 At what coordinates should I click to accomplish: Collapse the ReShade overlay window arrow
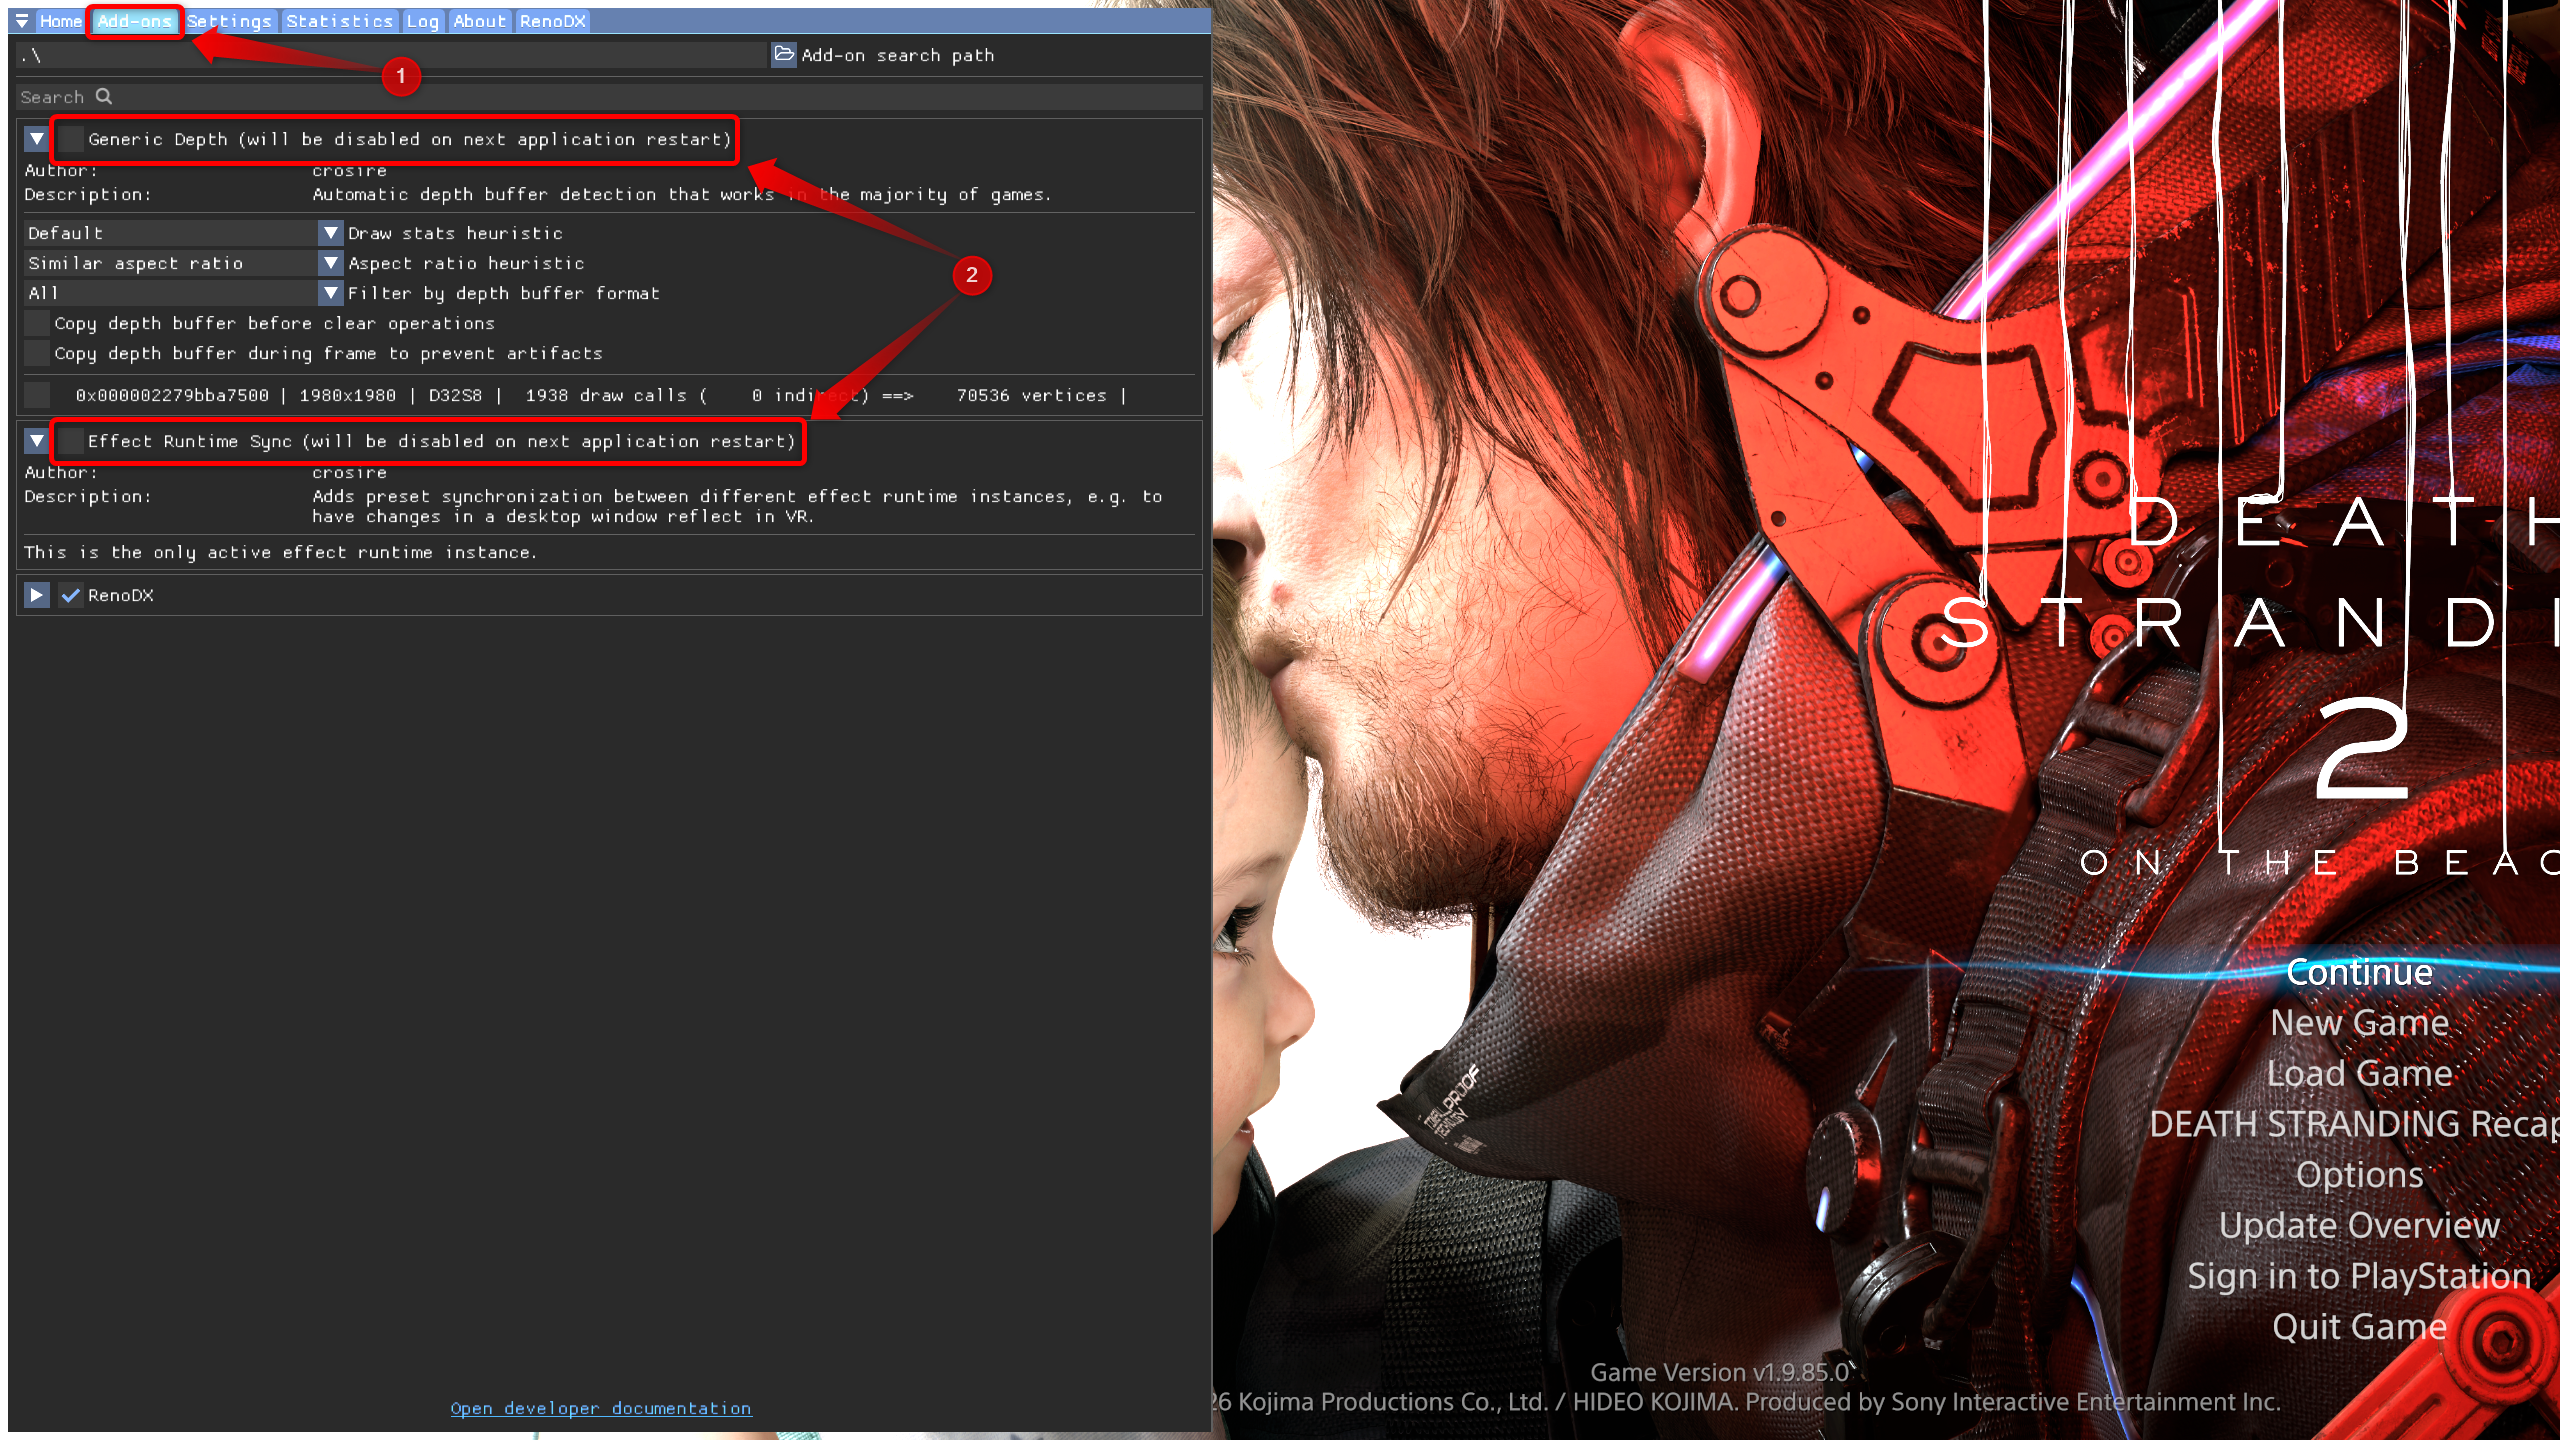pos(21,21)
